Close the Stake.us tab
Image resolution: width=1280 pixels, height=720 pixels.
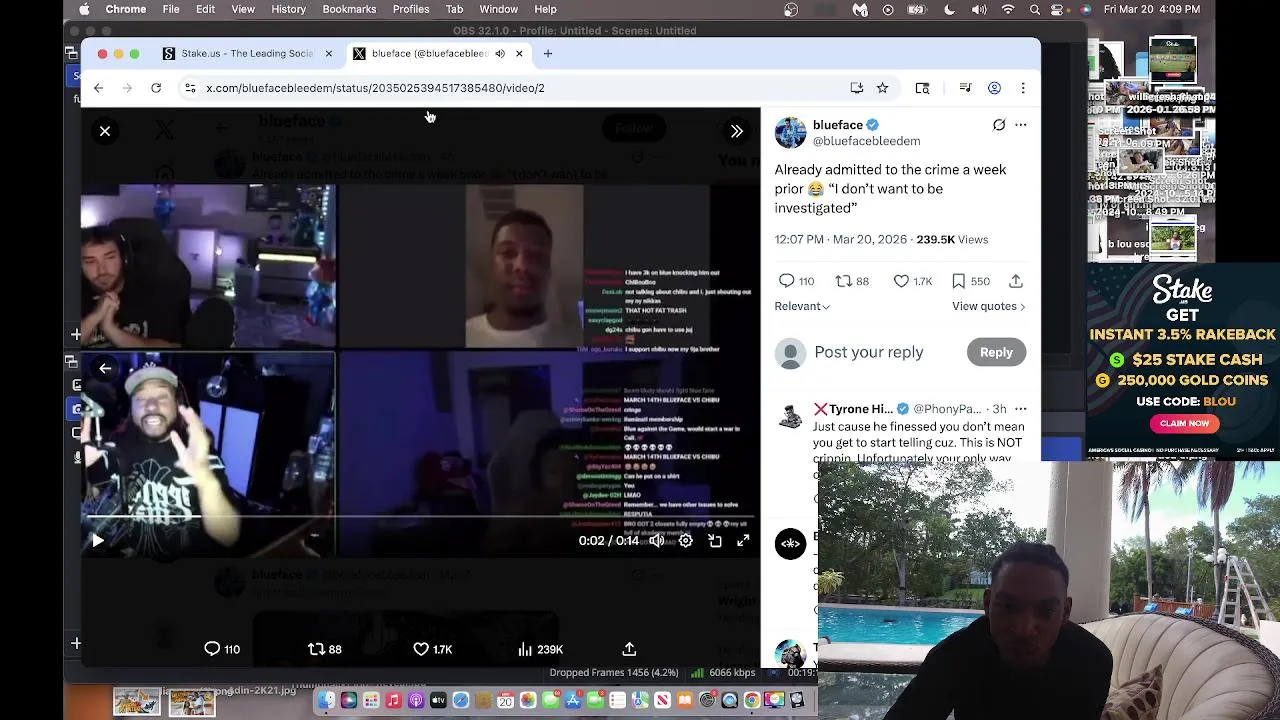coord(328,53)
